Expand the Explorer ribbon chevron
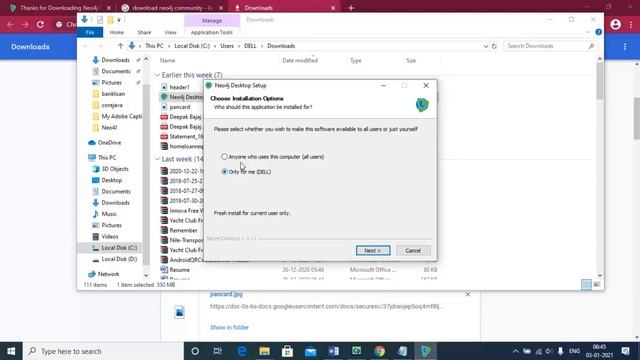The image size is (640, 360). (x=588, y=32)
